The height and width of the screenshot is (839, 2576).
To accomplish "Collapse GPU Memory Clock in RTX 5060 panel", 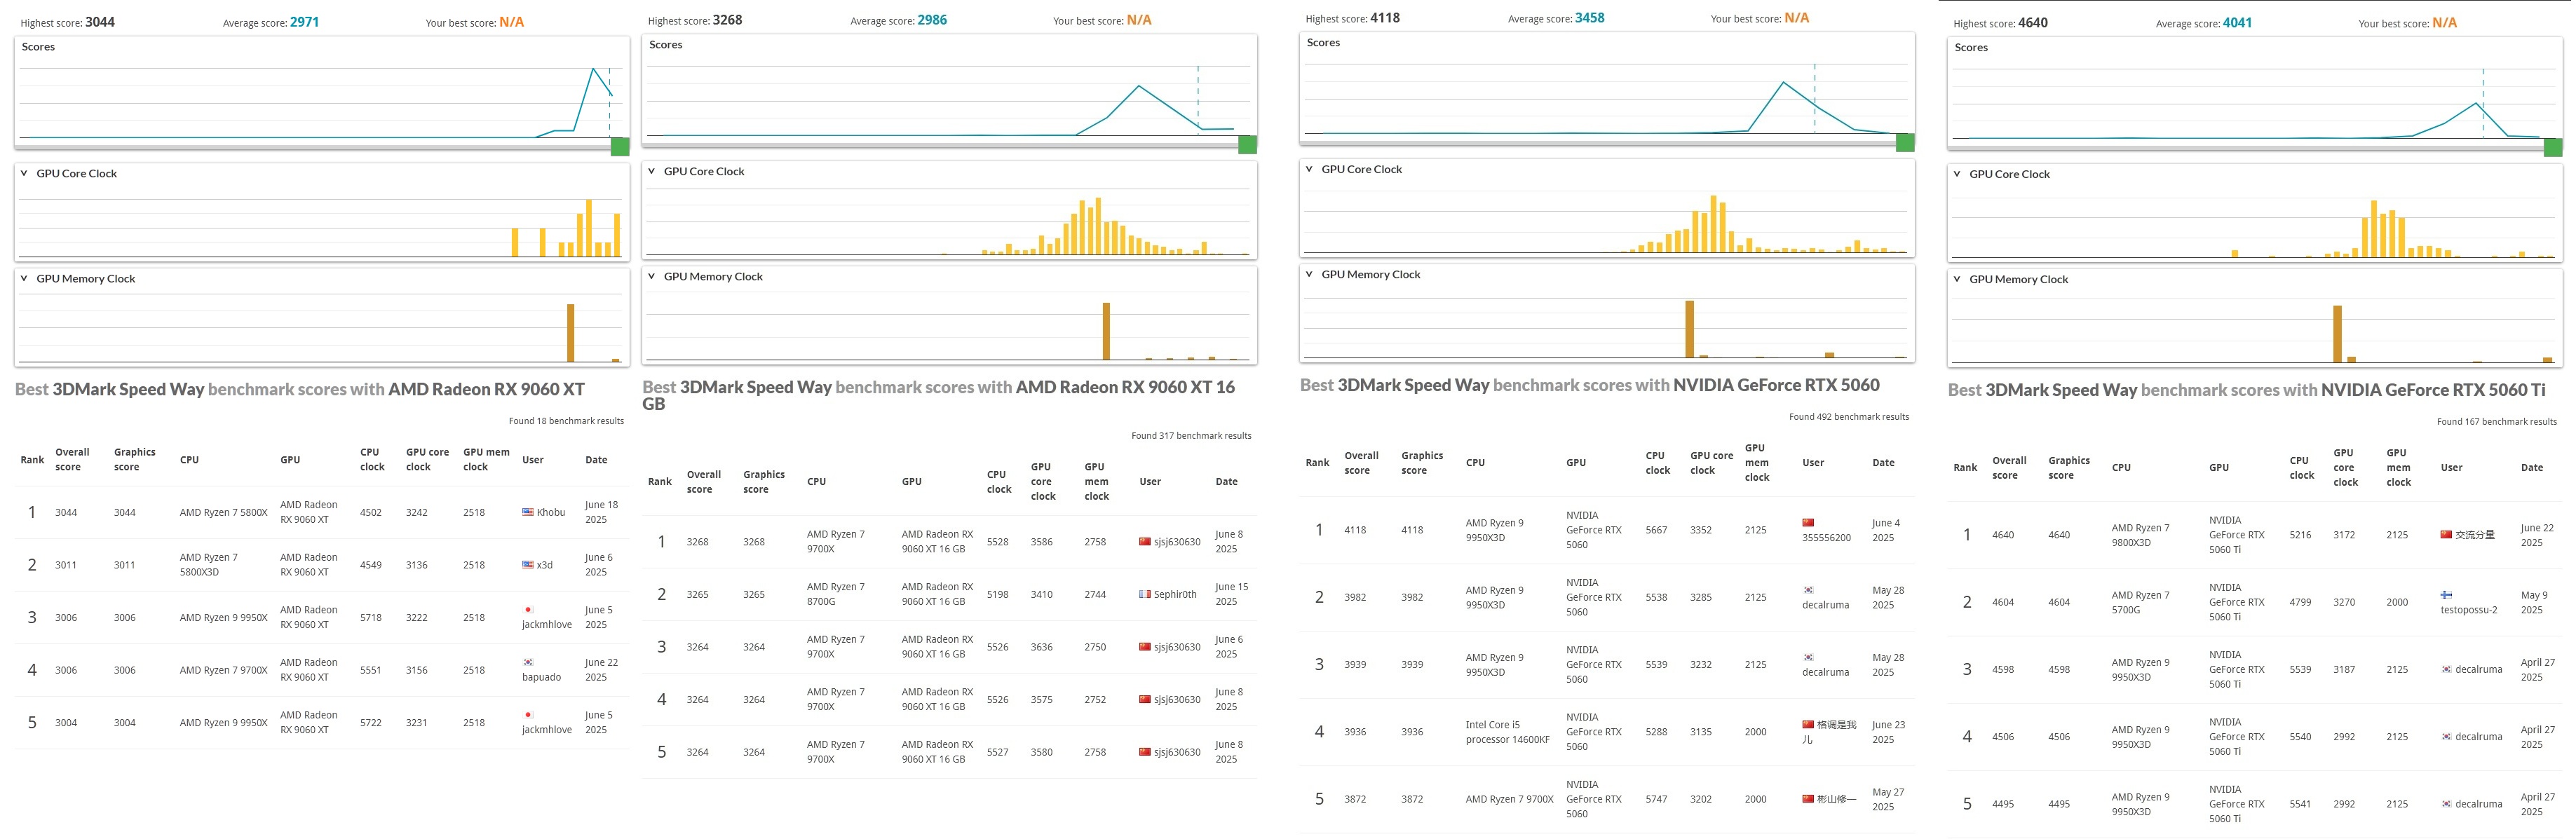I will tap(1309, 275).
